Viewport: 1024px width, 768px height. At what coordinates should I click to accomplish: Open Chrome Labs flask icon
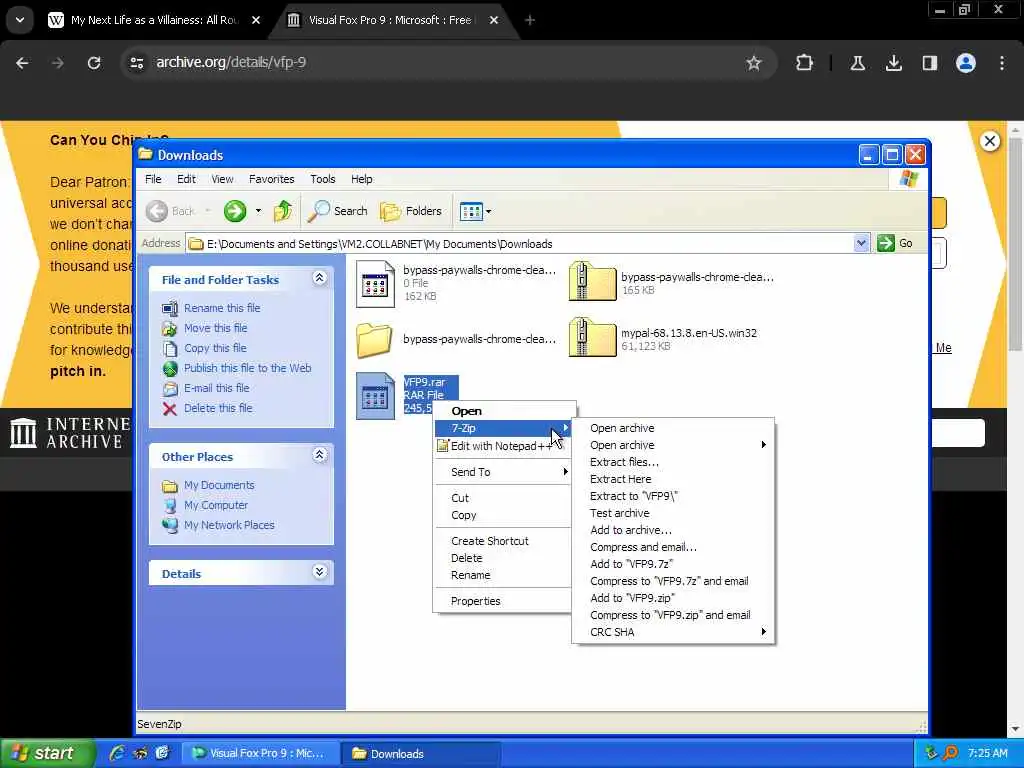point(857,63)
